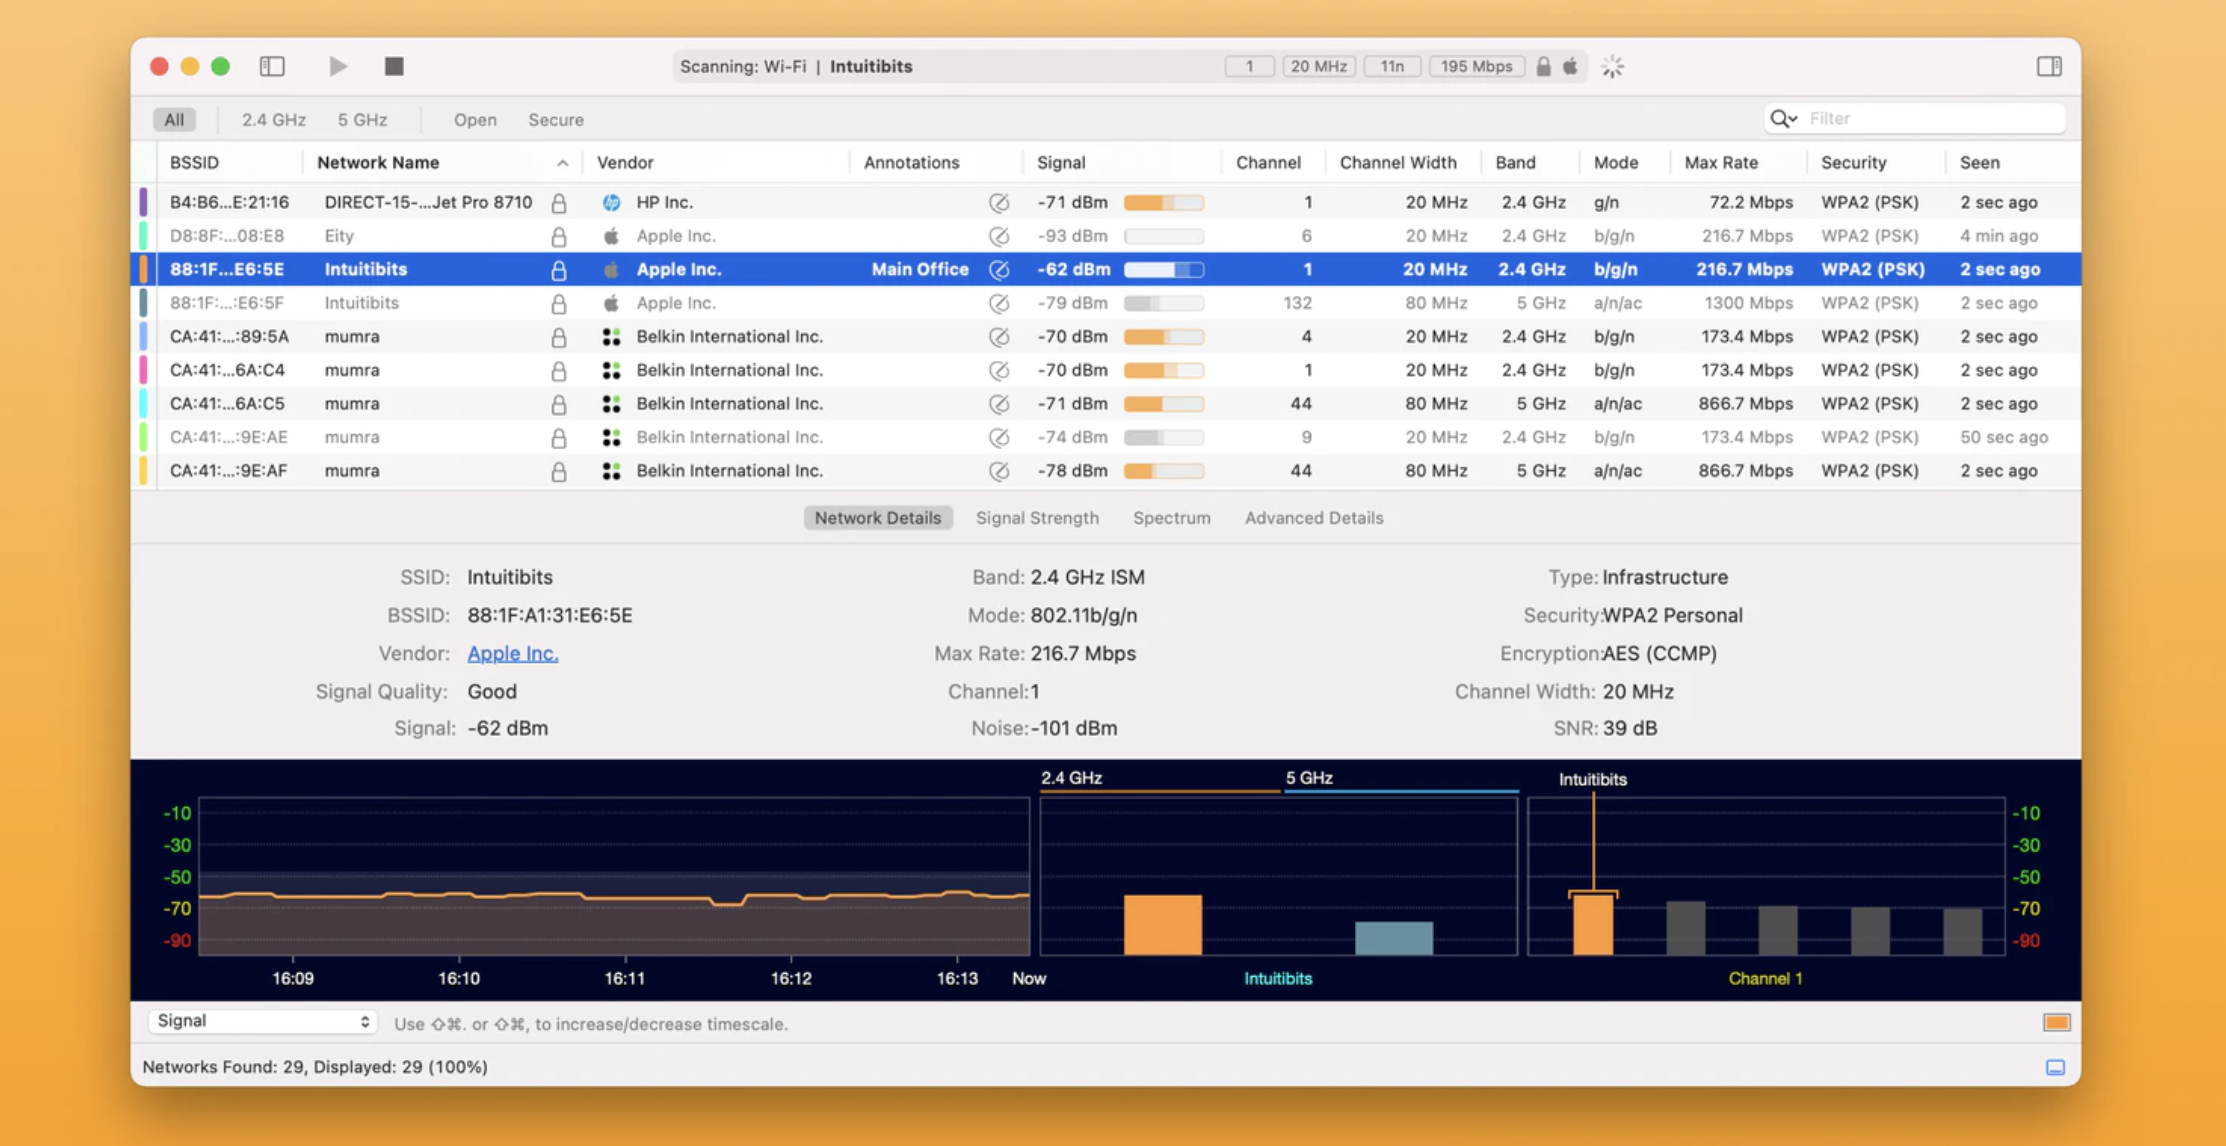Show only Open networks
Image resolution: width=2226 pixels, height=1146 pixels.
(x=475, y=119)
